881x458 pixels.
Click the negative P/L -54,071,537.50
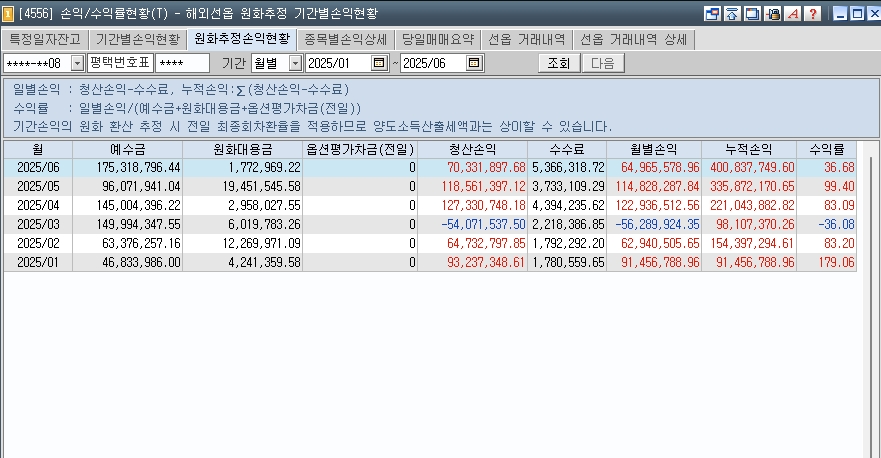(484, 225)
